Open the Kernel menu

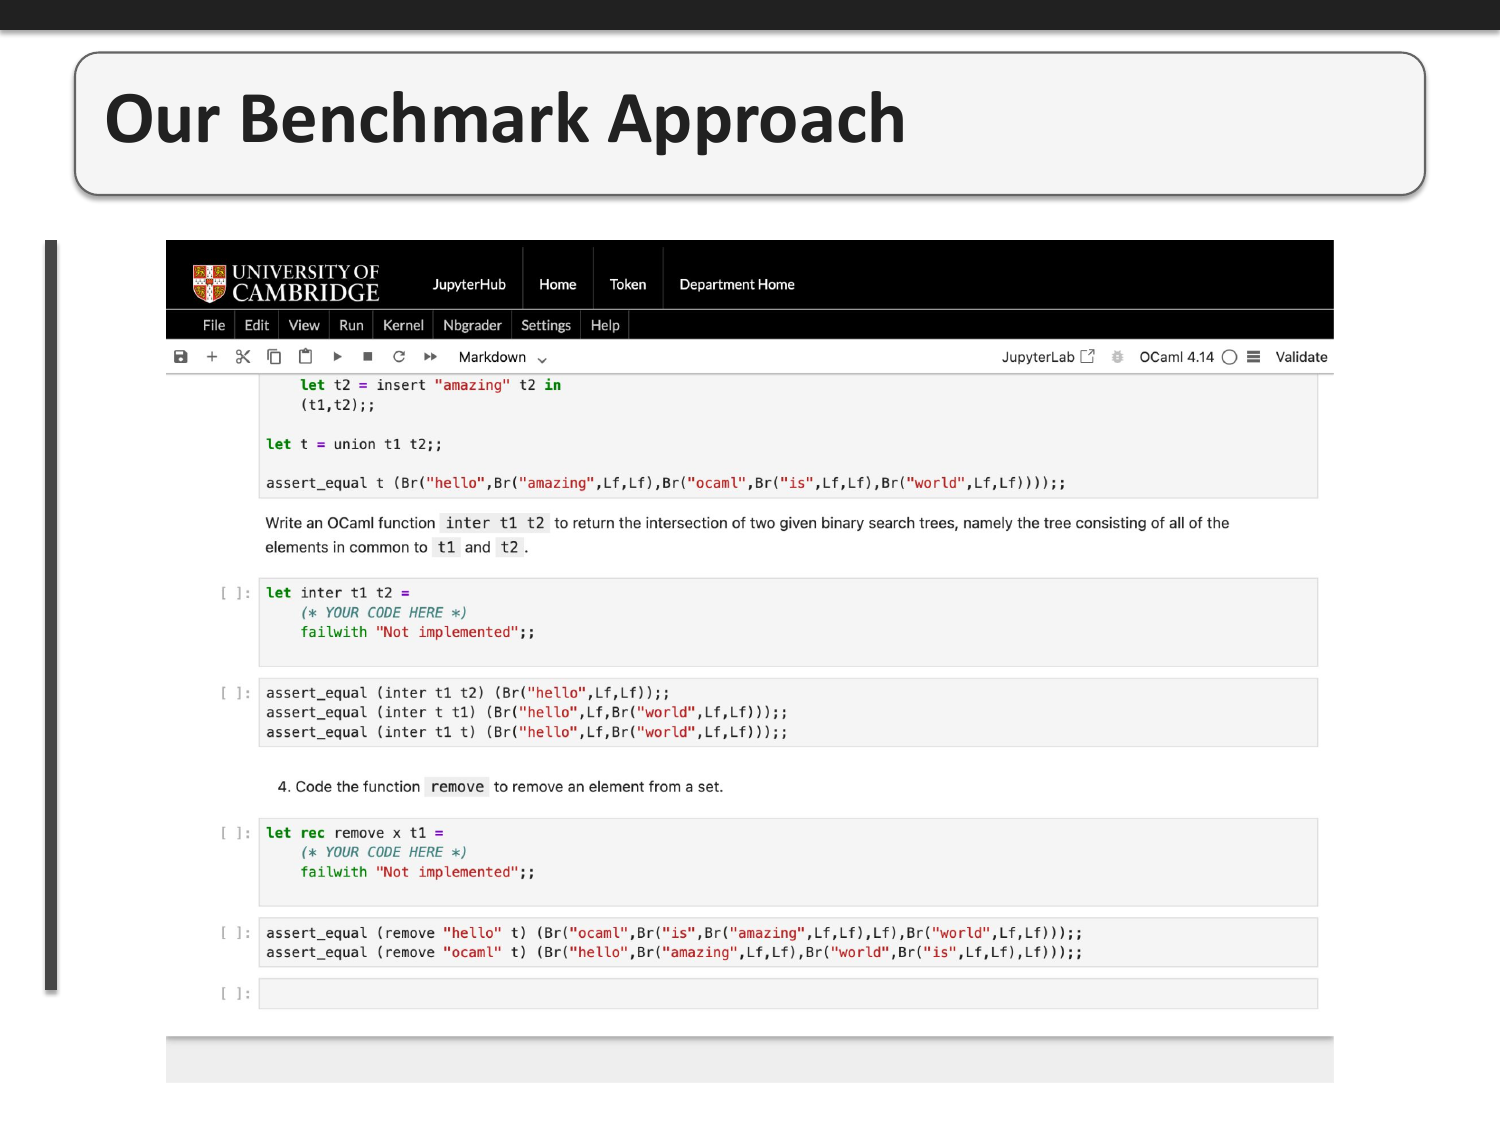click(403, 325)
